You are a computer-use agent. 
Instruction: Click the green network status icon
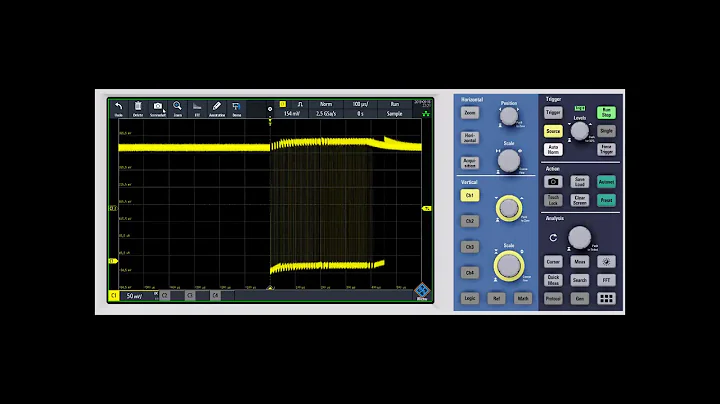[426, 113]
